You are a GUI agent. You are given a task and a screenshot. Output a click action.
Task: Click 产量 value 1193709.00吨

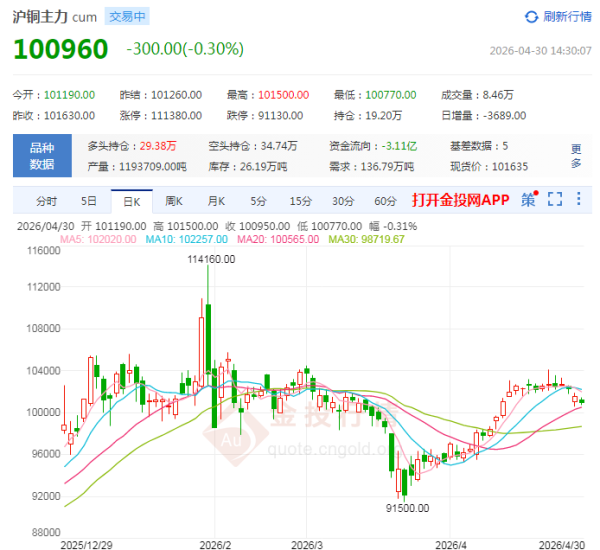point(153,166)
